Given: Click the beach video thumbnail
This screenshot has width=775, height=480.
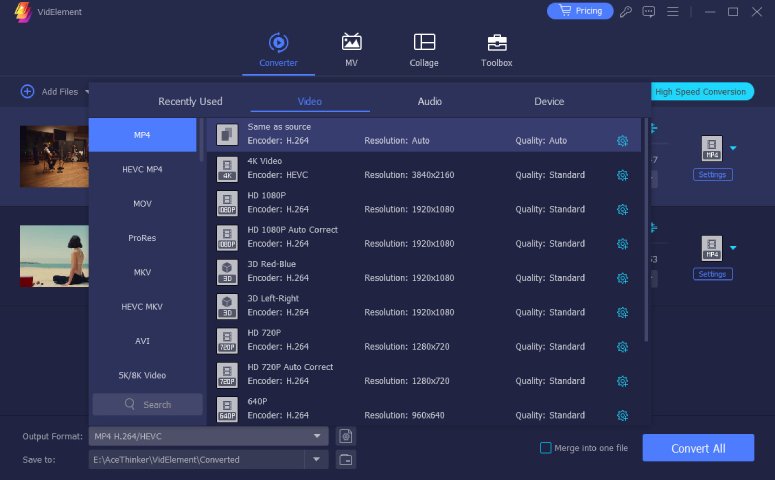Looking at the screenshot, I should click(x=54, y=256).
